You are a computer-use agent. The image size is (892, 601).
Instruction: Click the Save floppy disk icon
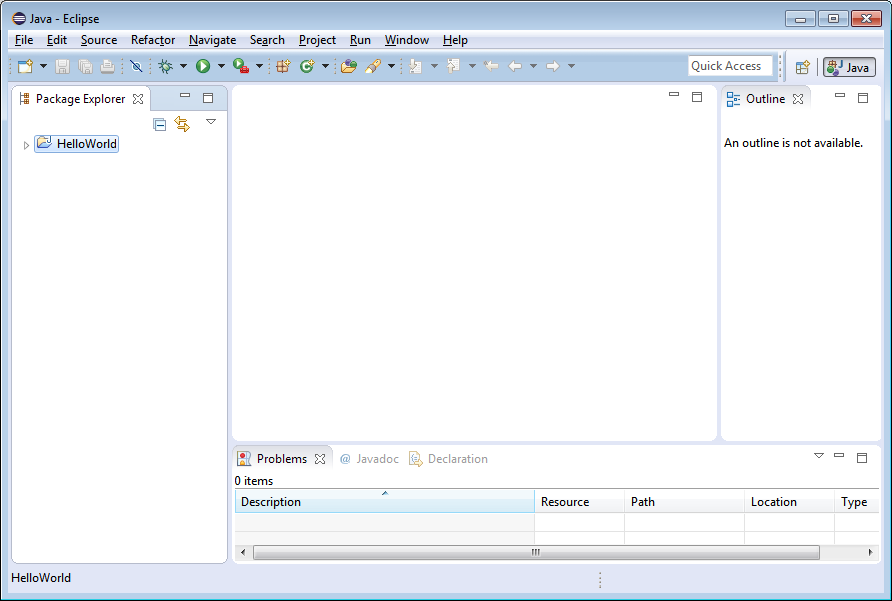tap(62, 67)
